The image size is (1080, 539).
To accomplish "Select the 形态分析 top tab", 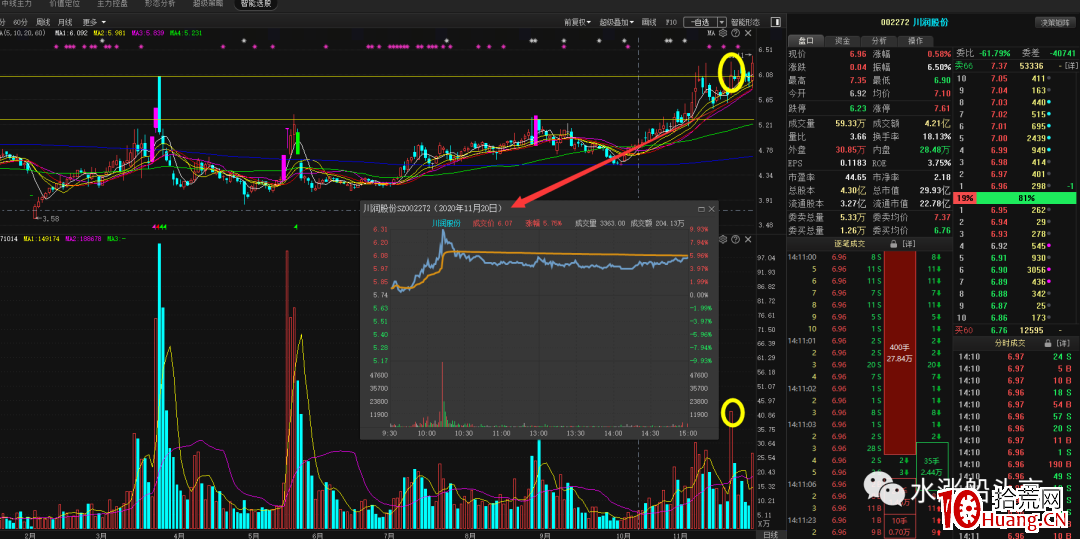I will [160, 4].
